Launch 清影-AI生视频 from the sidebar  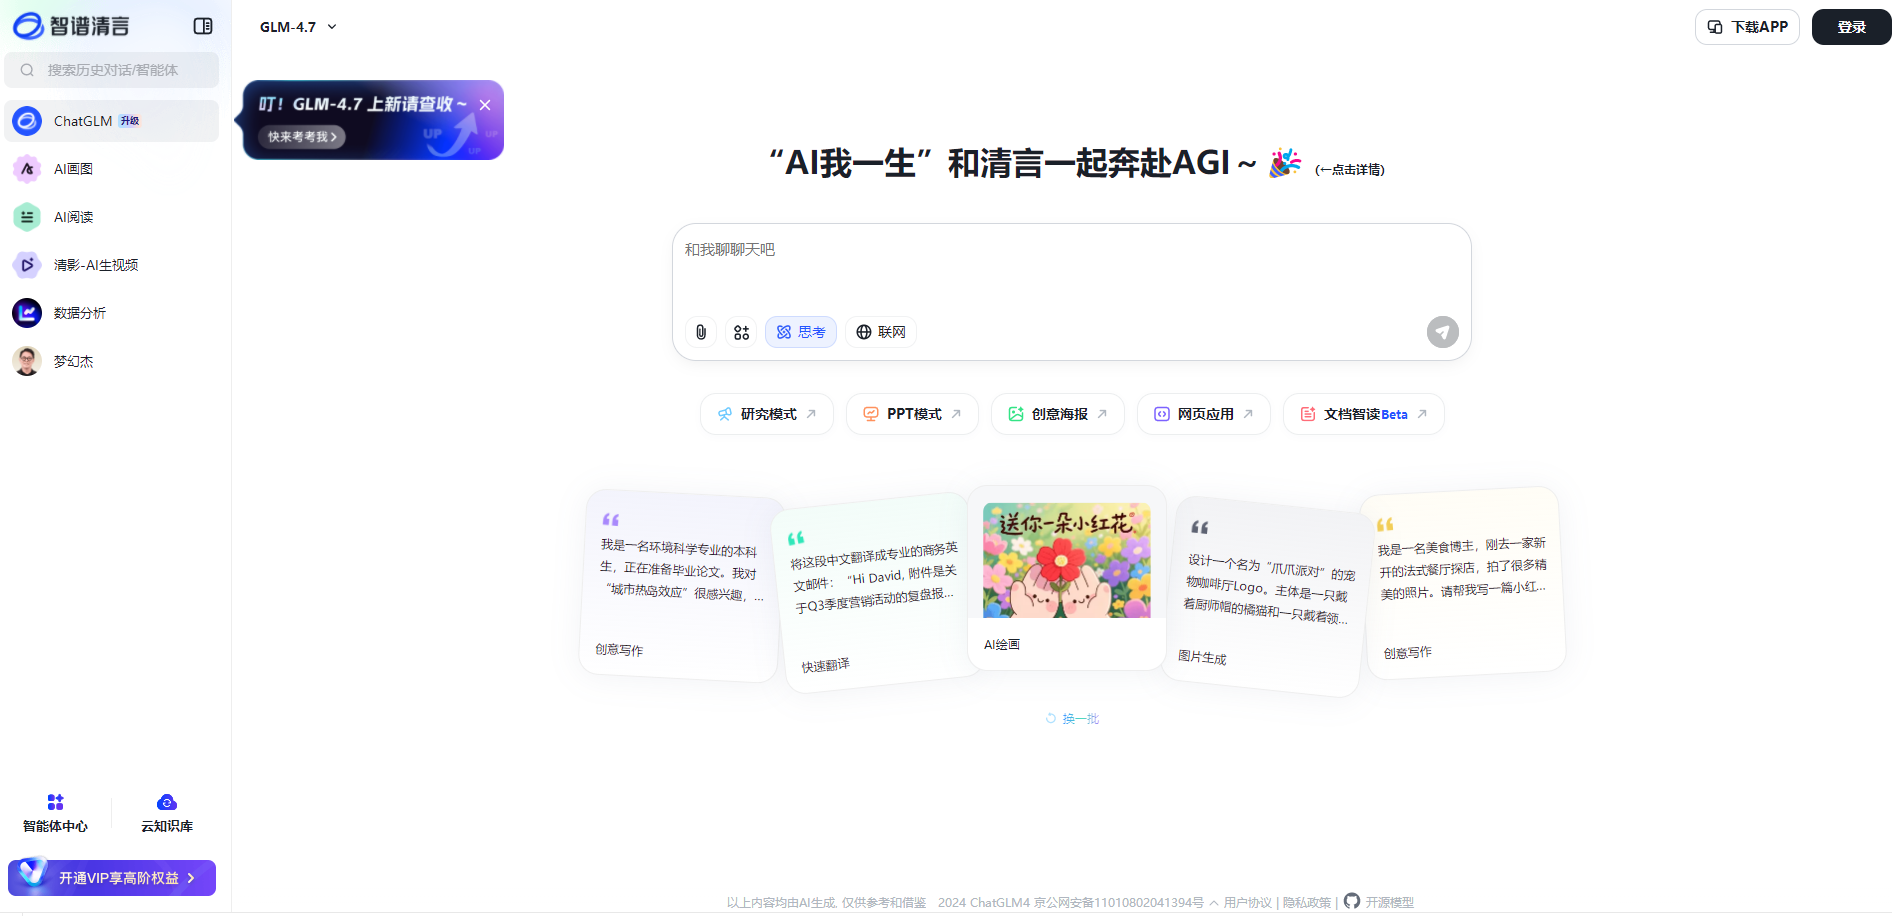pos(95,264)
